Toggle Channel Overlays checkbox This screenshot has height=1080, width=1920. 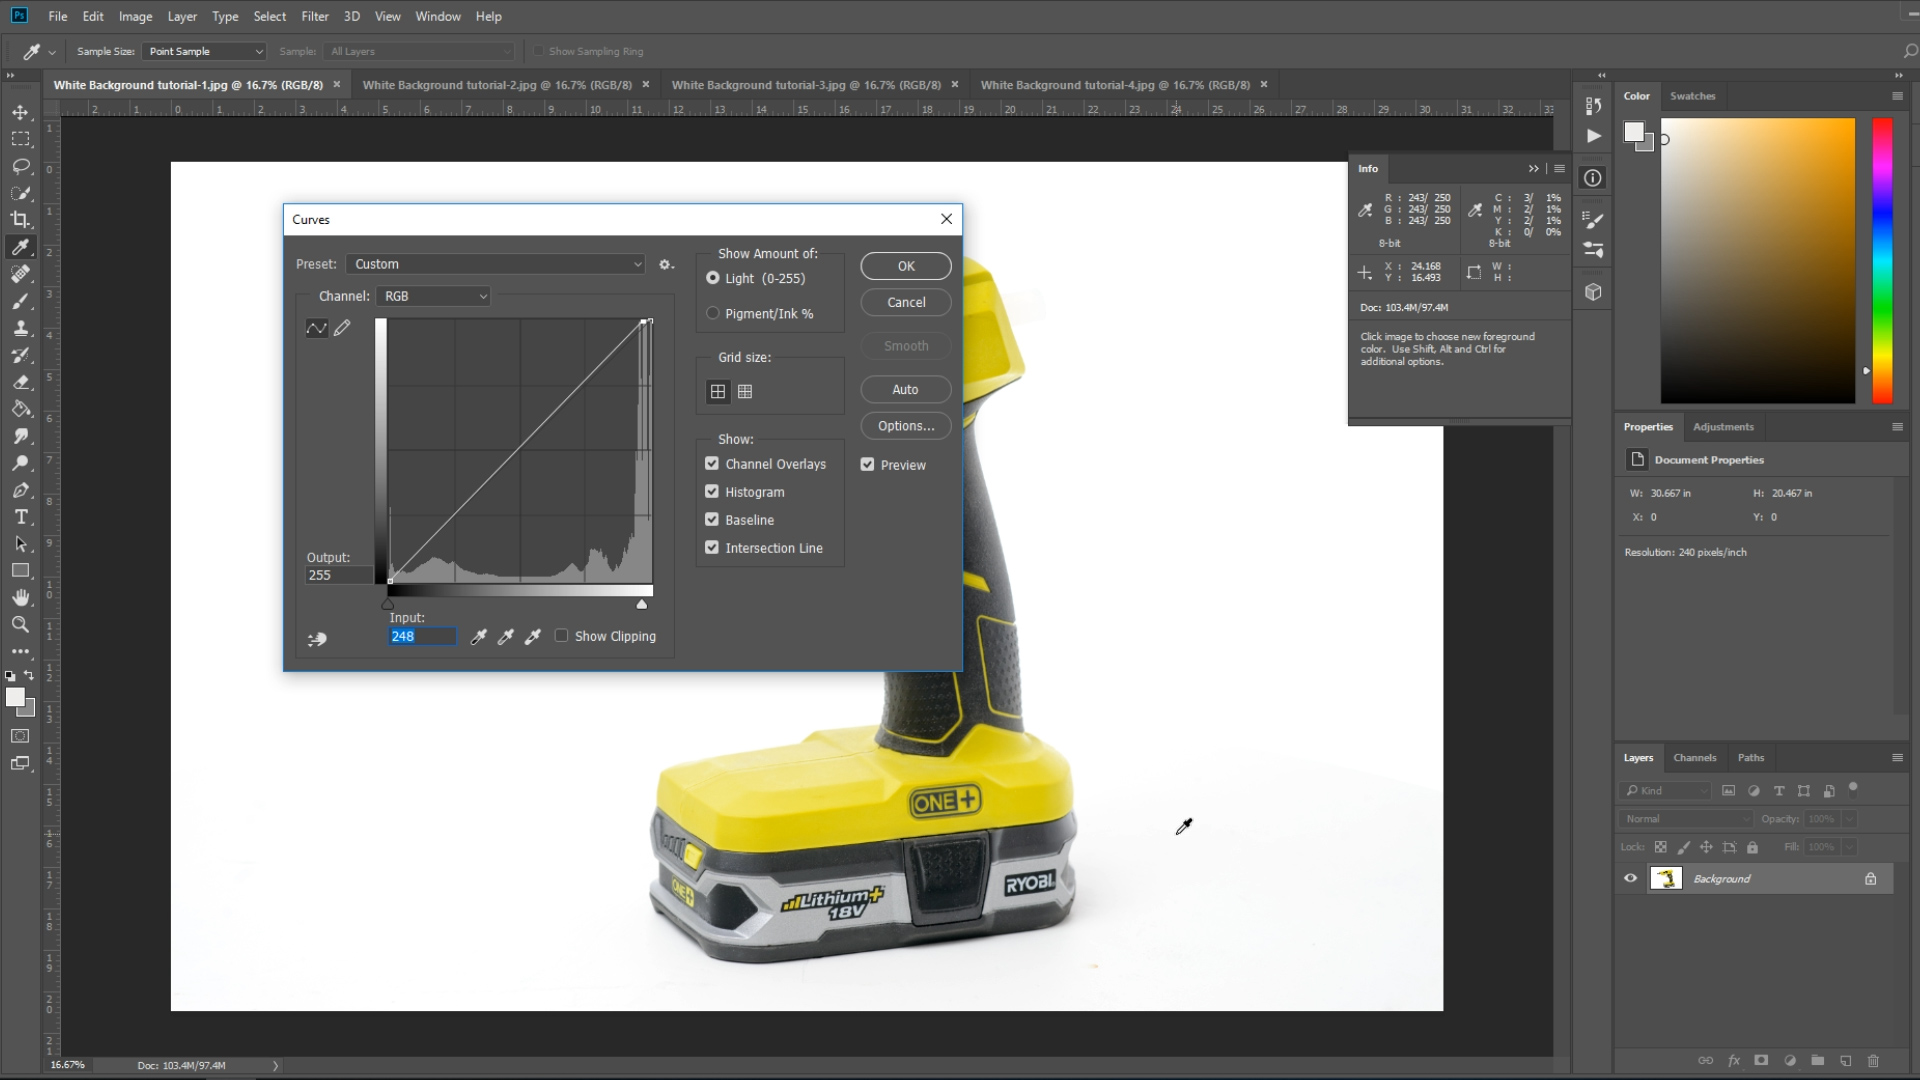(x=712, y=464)
